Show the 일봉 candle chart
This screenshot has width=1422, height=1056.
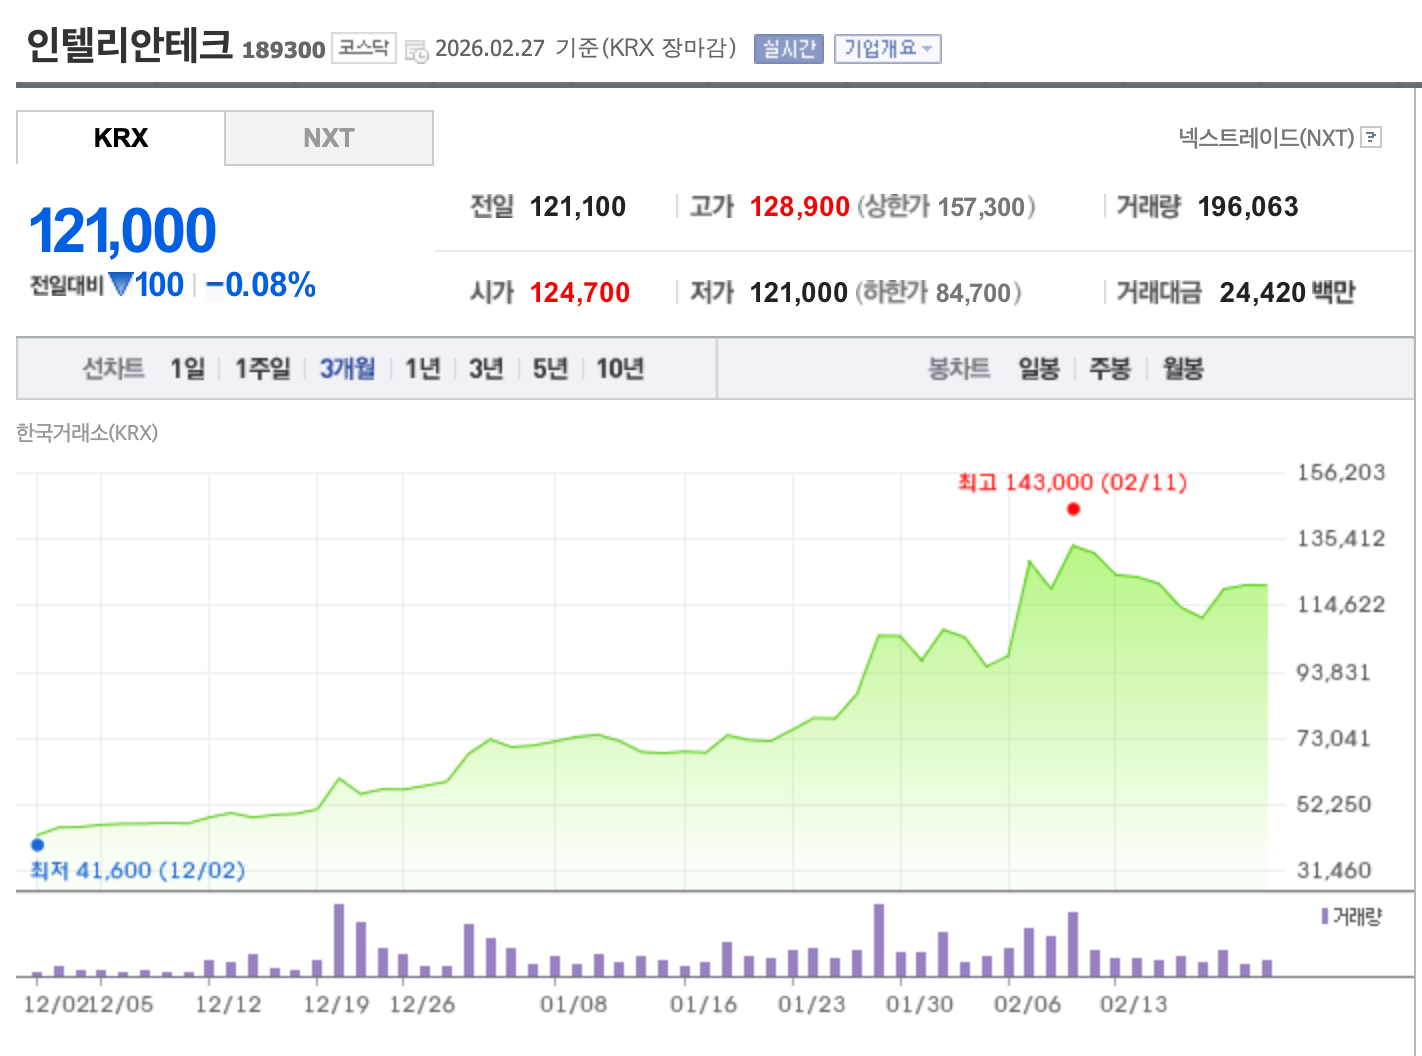(x=1039, y=369)
